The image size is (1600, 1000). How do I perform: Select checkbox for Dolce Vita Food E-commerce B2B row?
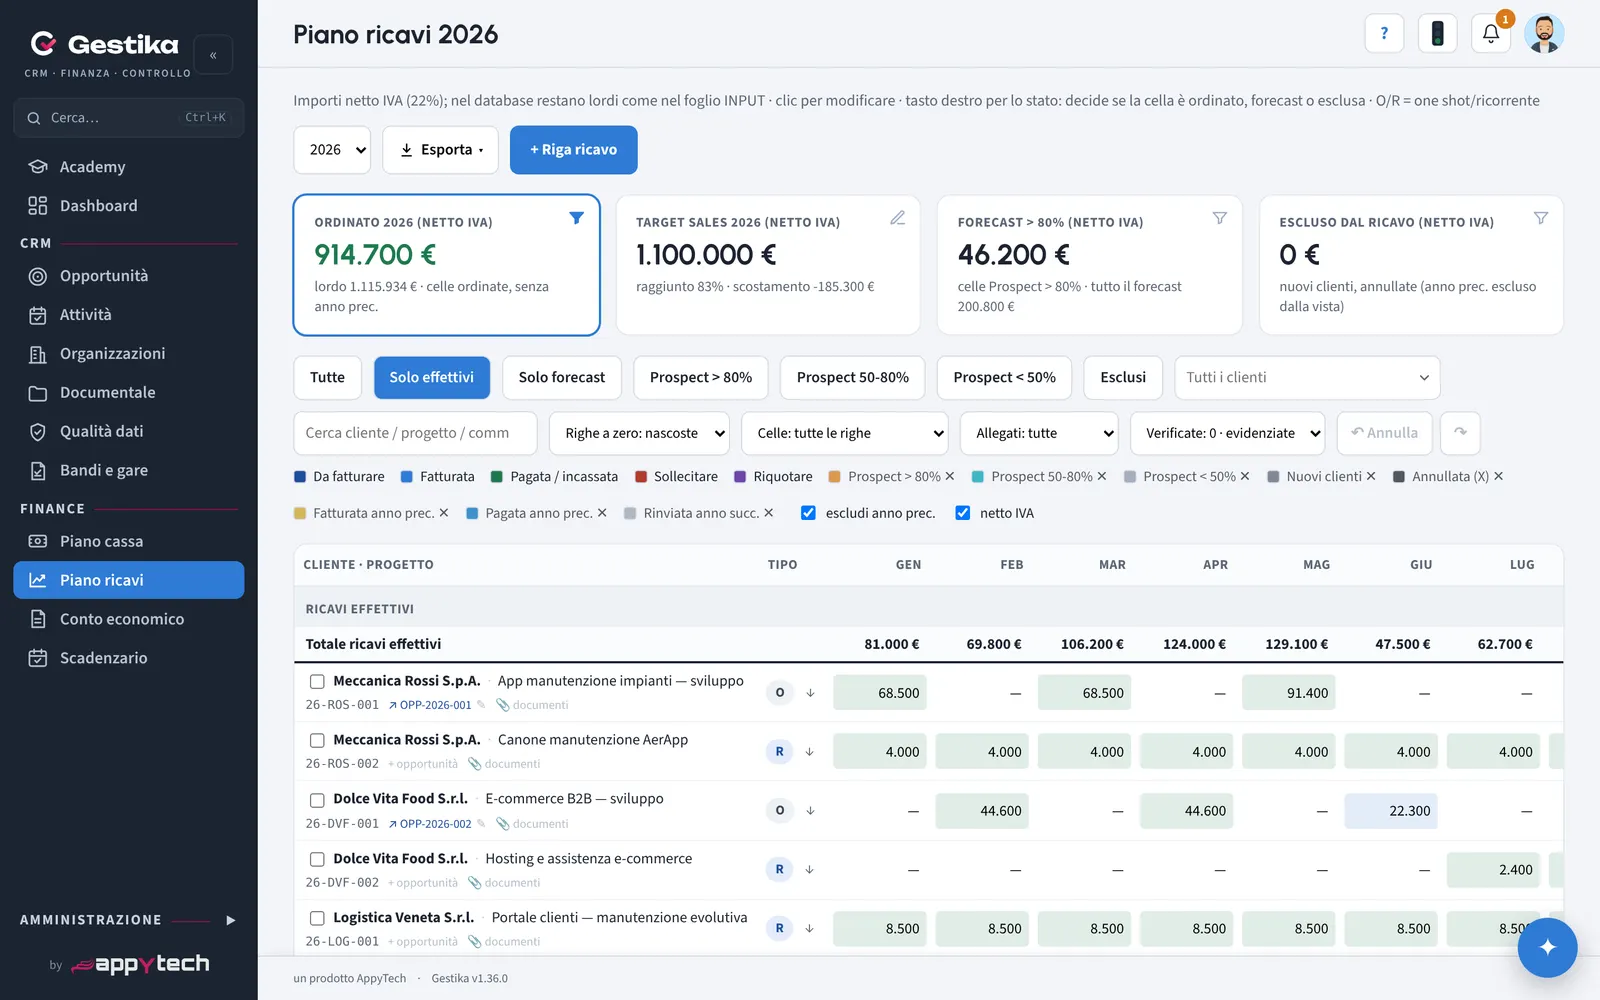click(317, 800)
